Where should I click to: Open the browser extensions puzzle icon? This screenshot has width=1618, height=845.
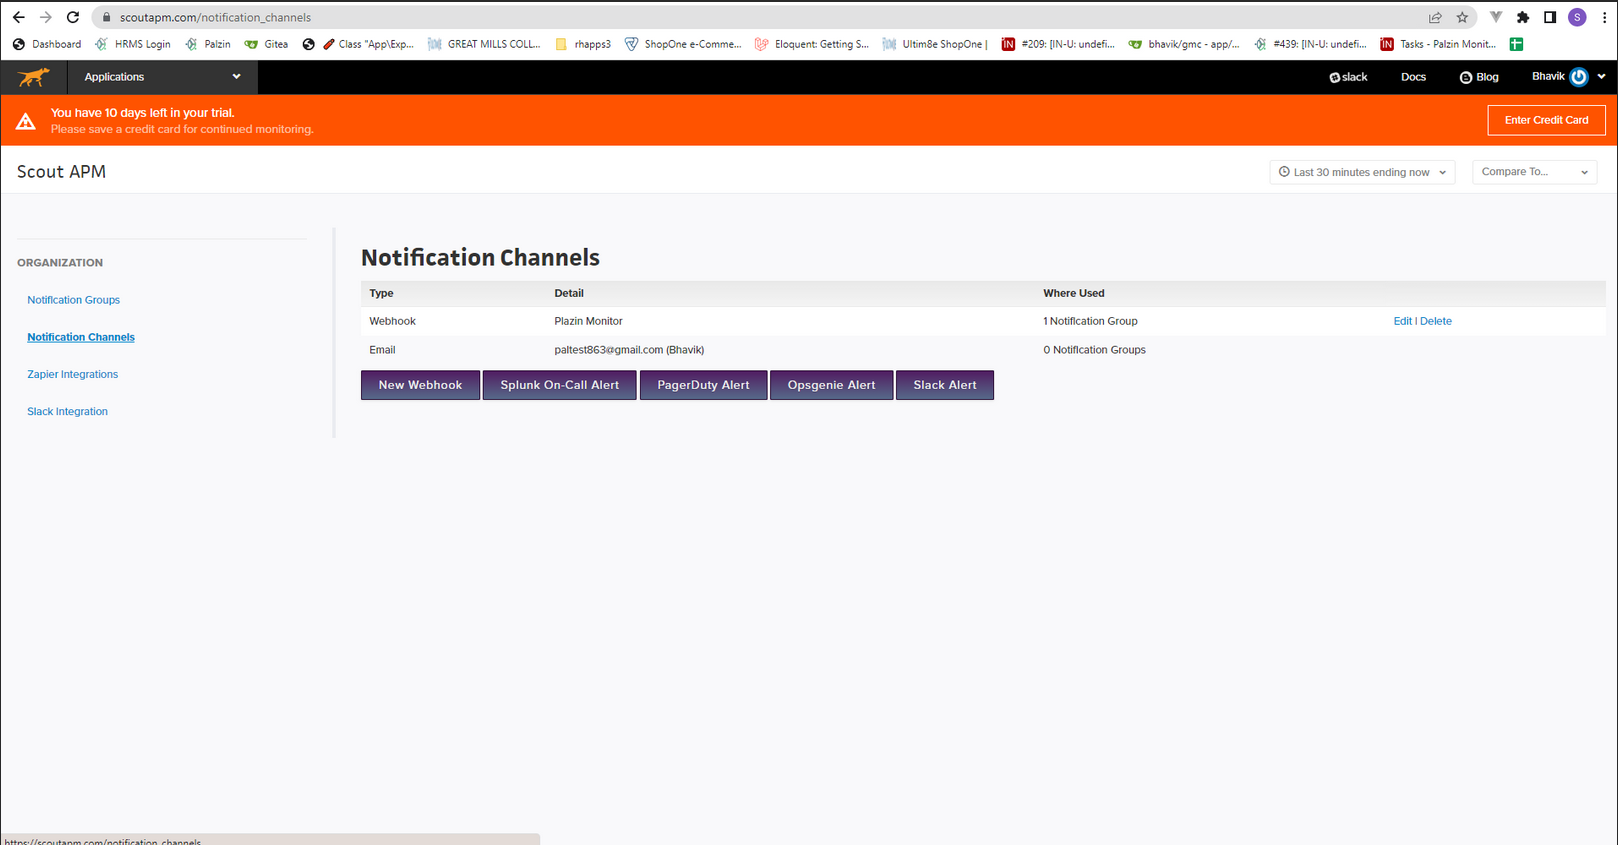click(1523, 17)
